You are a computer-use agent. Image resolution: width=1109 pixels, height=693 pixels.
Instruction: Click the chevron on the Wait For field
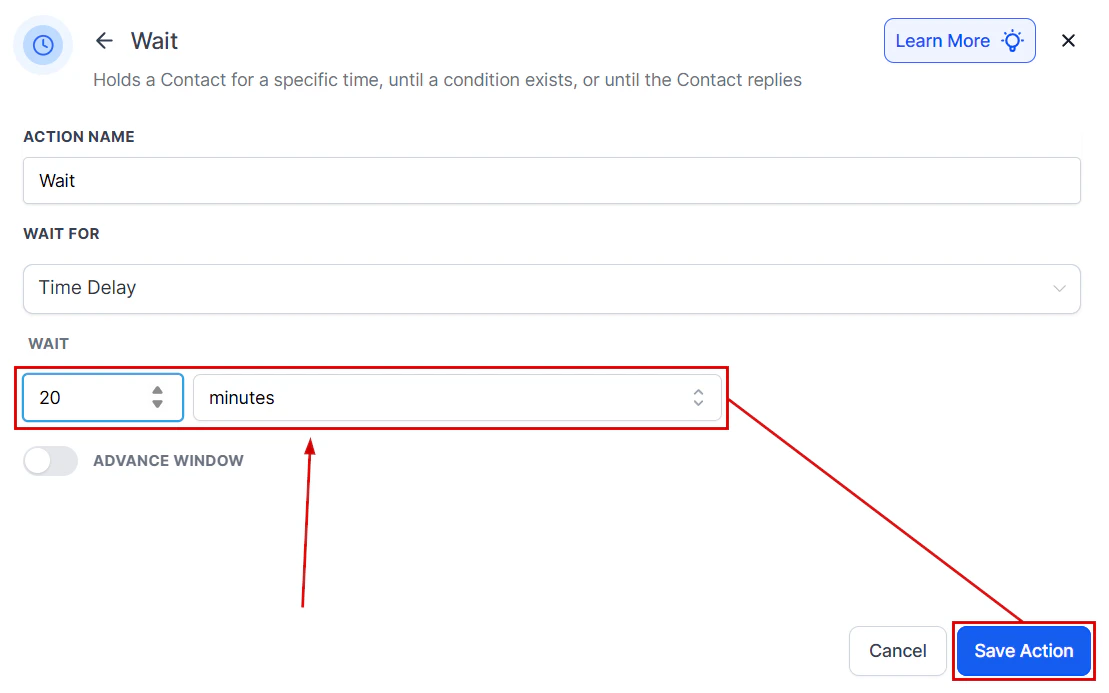click(1059, 288)
